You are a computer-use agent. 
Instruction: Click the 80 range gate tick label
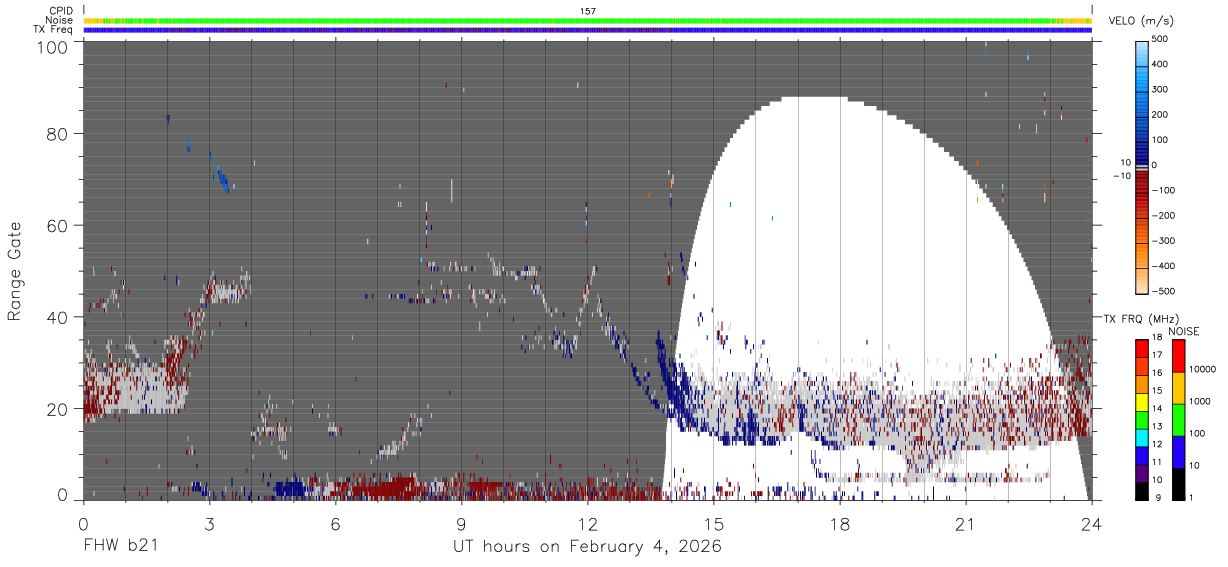[x=57, y=134]
